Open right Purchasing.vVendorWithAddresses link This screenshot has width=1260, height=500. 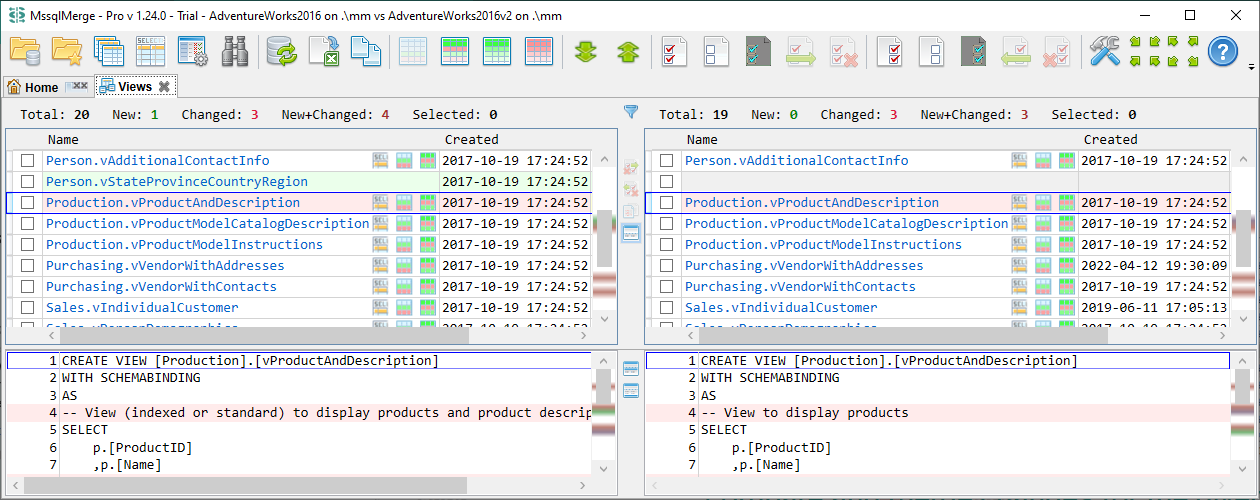tap(804, 265)
